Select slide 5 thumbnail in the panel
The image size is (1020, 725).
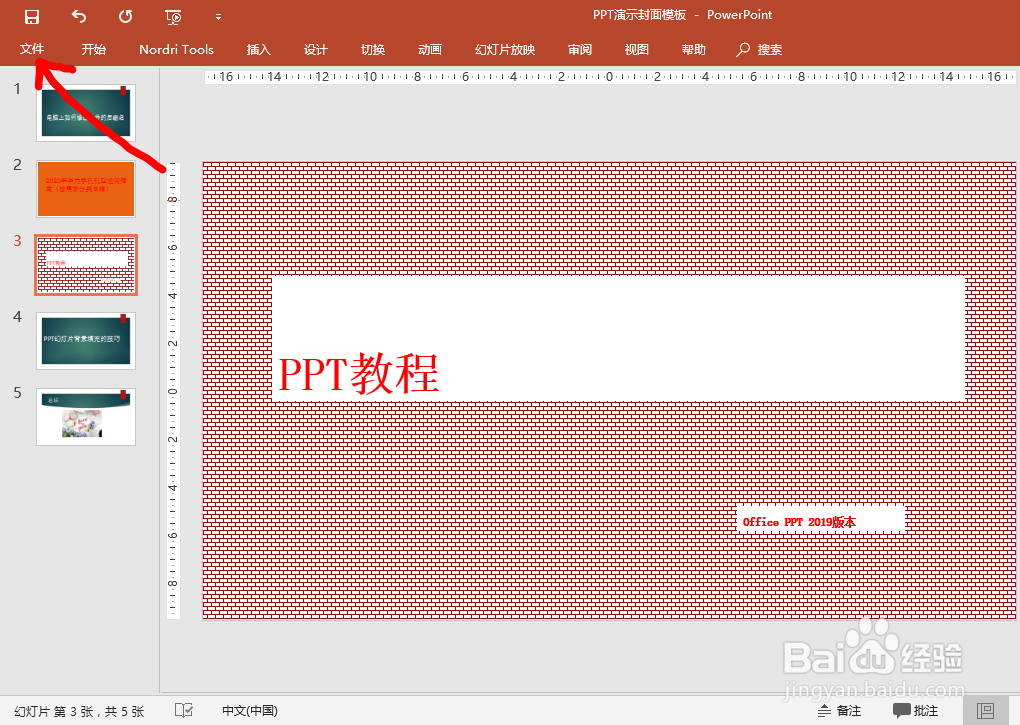86,416
